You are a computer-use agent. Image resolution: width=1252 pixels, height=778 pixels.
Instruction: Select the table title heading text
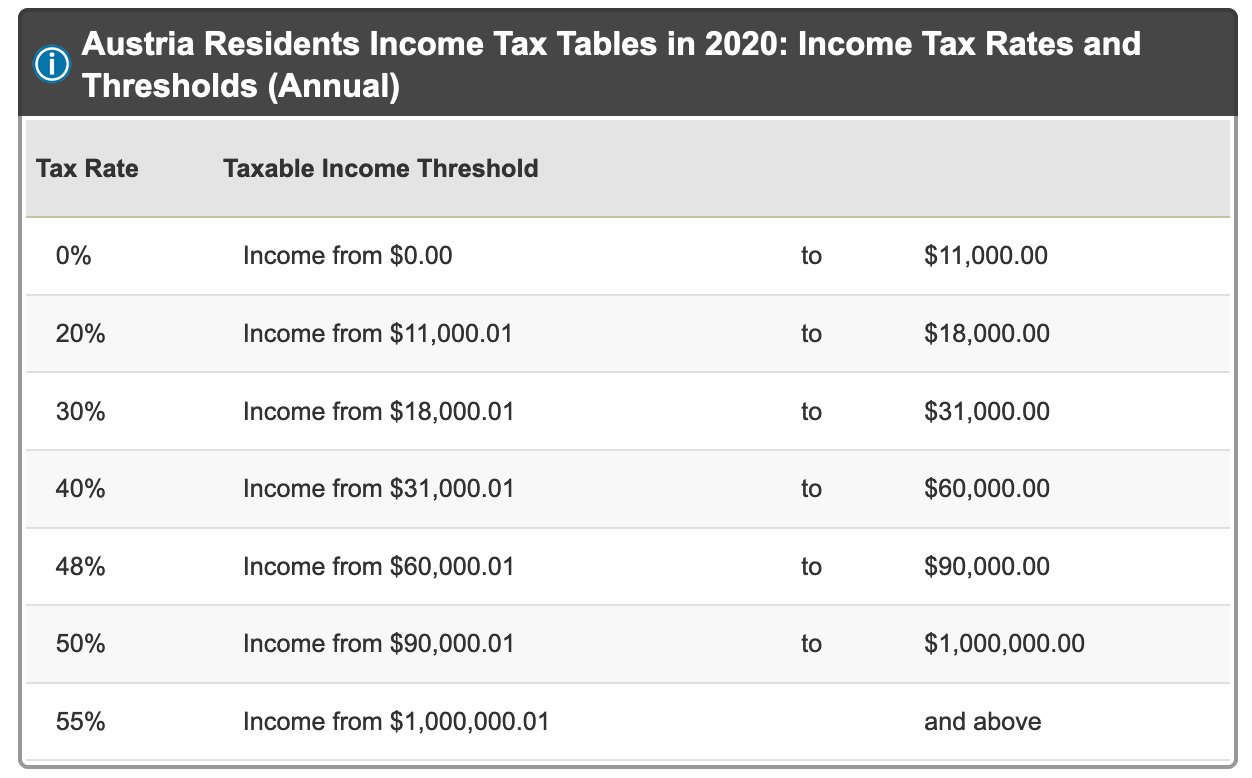611,65
